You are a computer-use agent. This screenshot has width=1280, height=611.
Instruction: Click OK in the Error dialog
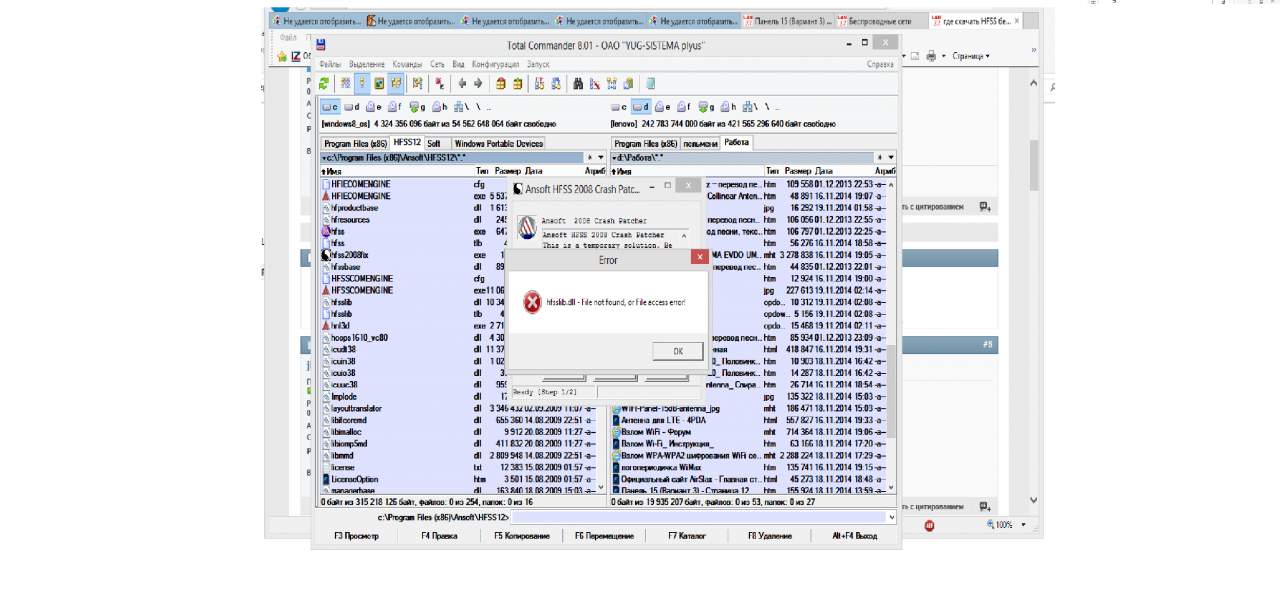tap(678, 351)
